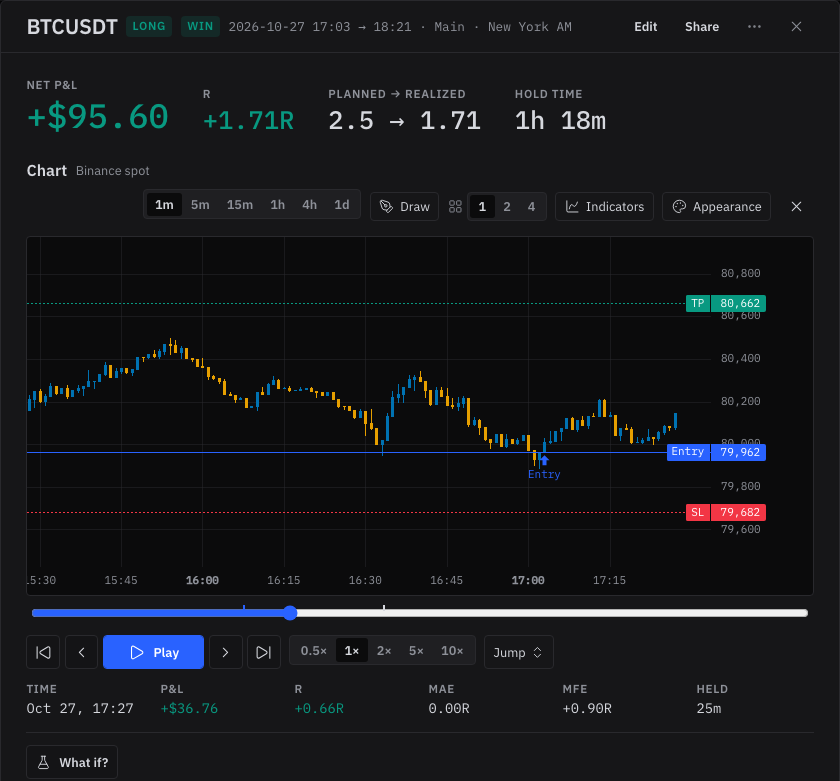Click the Share button
This screenshot has height=781, width=840.
point(702,27)
